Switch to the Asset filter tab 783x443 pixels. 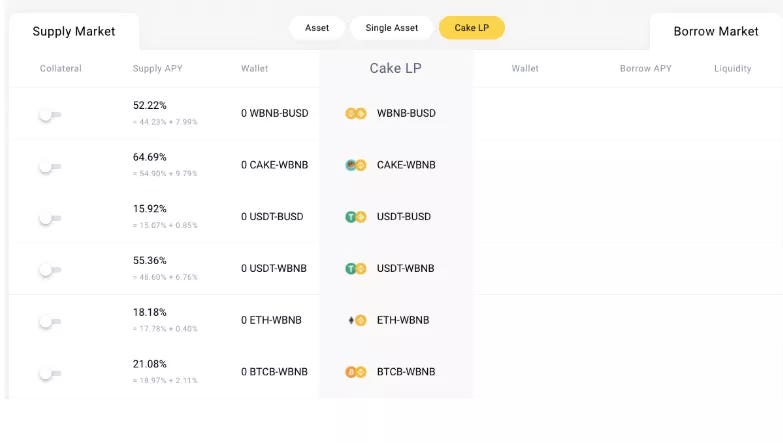click(317, 28)
